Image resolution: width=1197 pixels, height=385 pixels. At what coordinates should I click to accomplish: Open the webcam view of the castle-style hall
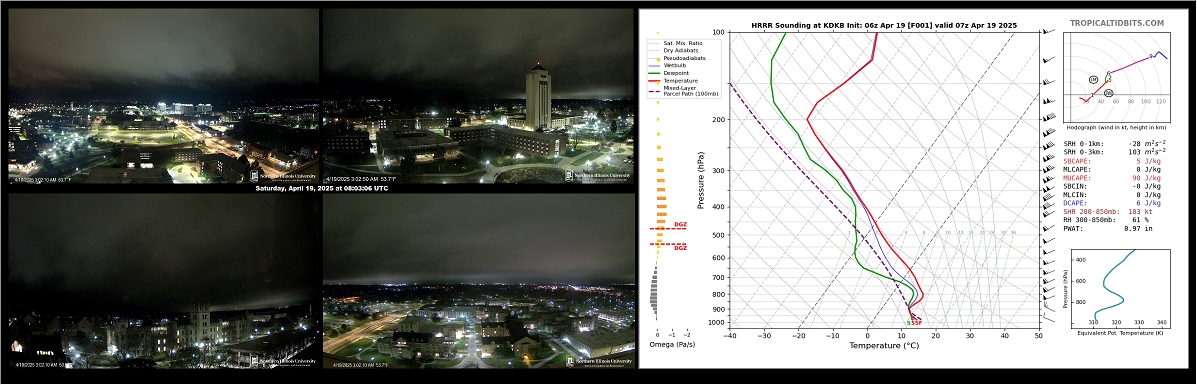coord(163,281)
